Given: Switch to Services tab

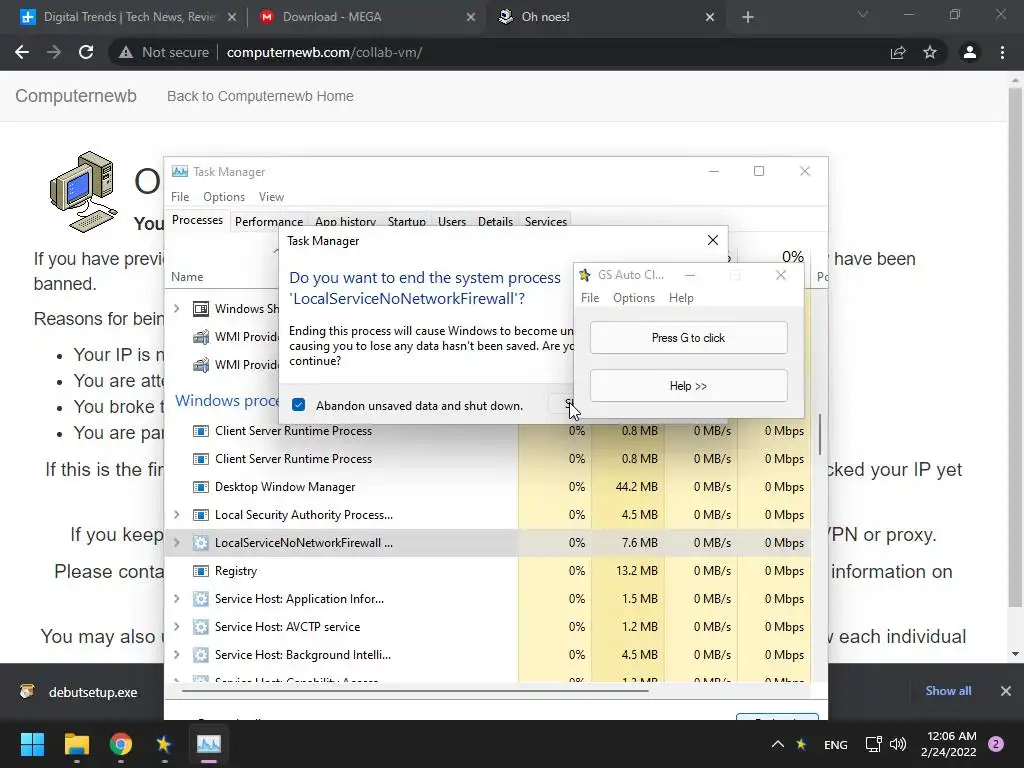Looking at the screenshot, I should 545,221.
